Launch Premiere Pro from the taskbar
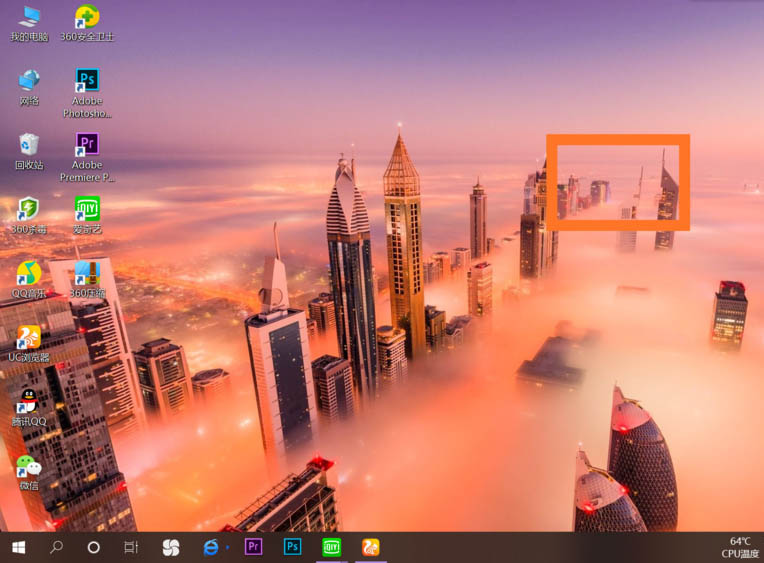 click(253, 547)
